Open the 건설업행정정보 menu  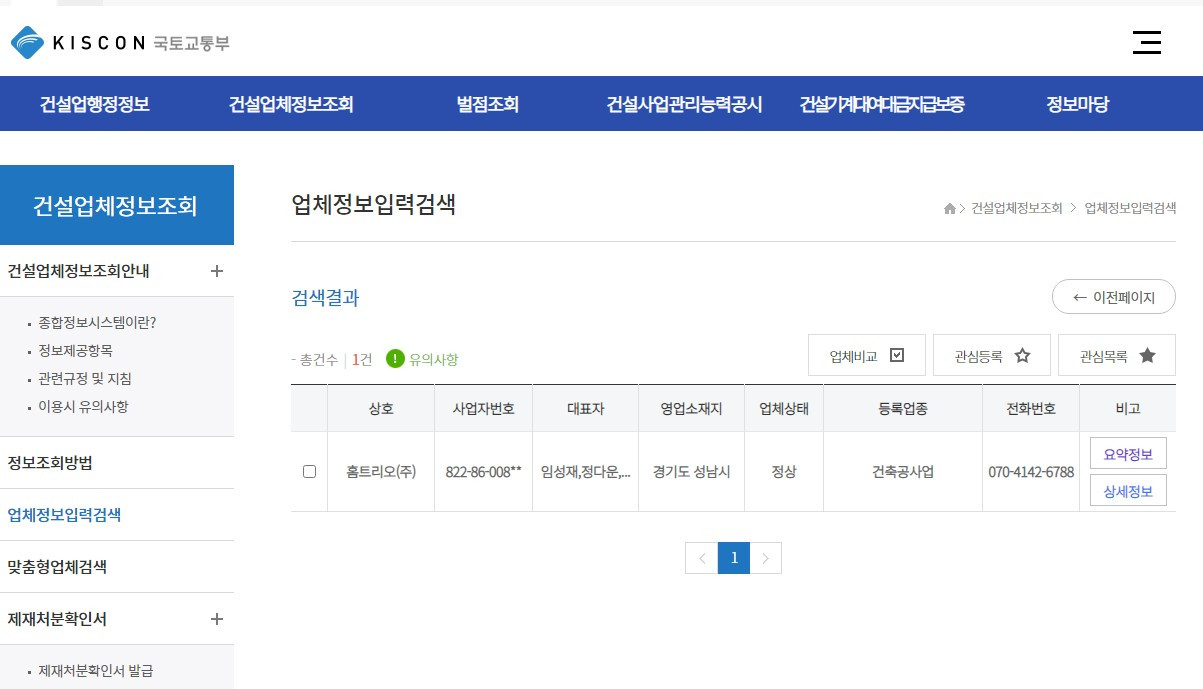tap(94, 104)
